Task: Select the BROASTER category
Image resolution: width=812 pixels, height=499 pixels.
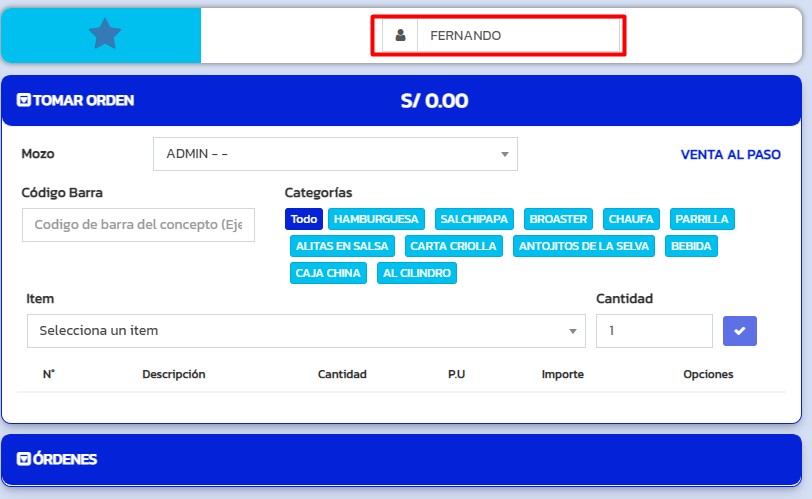Action: (559, 219)
